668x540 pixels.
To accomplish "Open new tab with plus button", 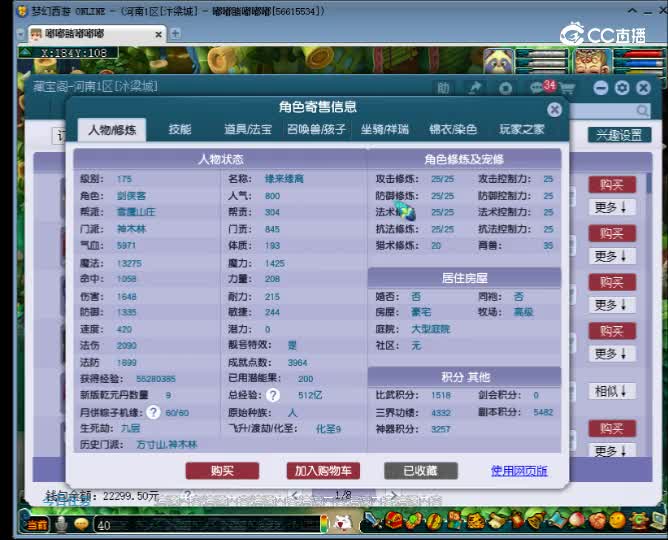I will coord(175,34).
